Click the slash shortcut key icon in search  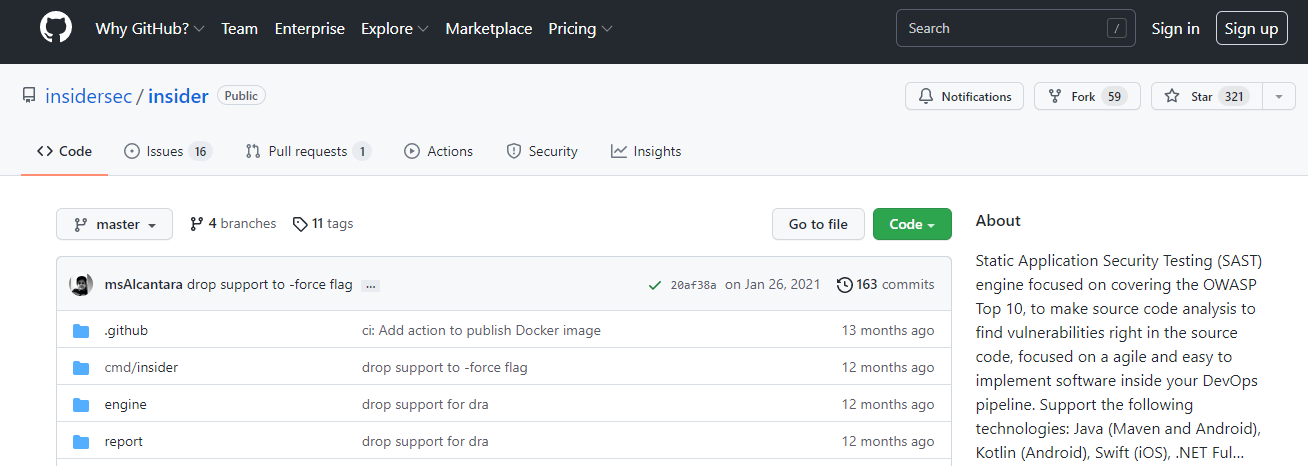(1117, 29)
